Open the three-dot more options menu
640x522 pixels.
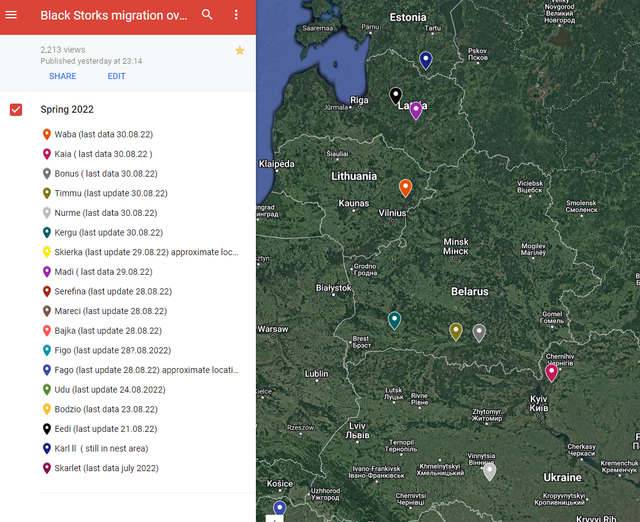coord(236,15)
